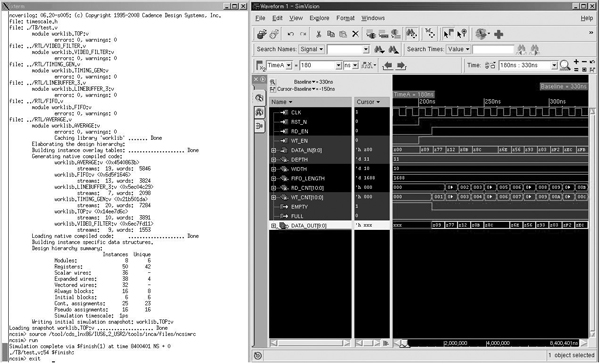Image resolution: width=600 pixels, height=364 pixels.
Task: Move cursor to next edge arrow
Action: tap(401, 65)
